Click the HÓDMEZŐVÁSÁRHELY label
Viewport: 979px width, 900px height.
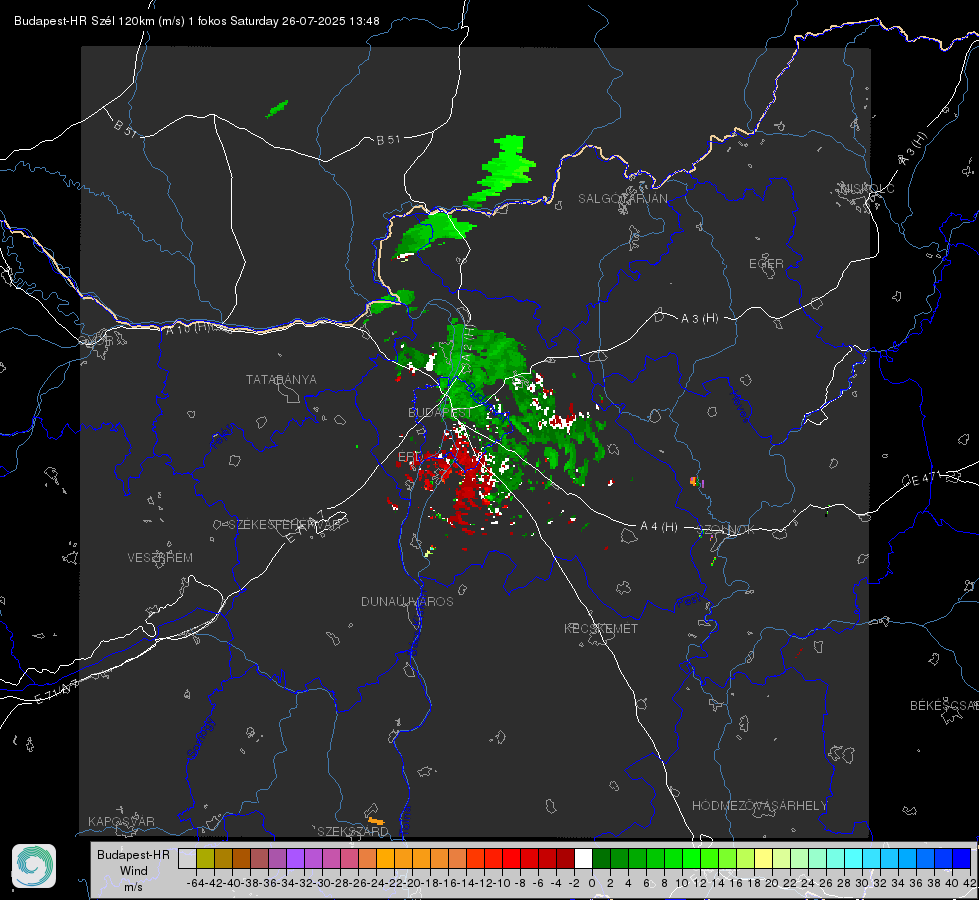(759, 806)
